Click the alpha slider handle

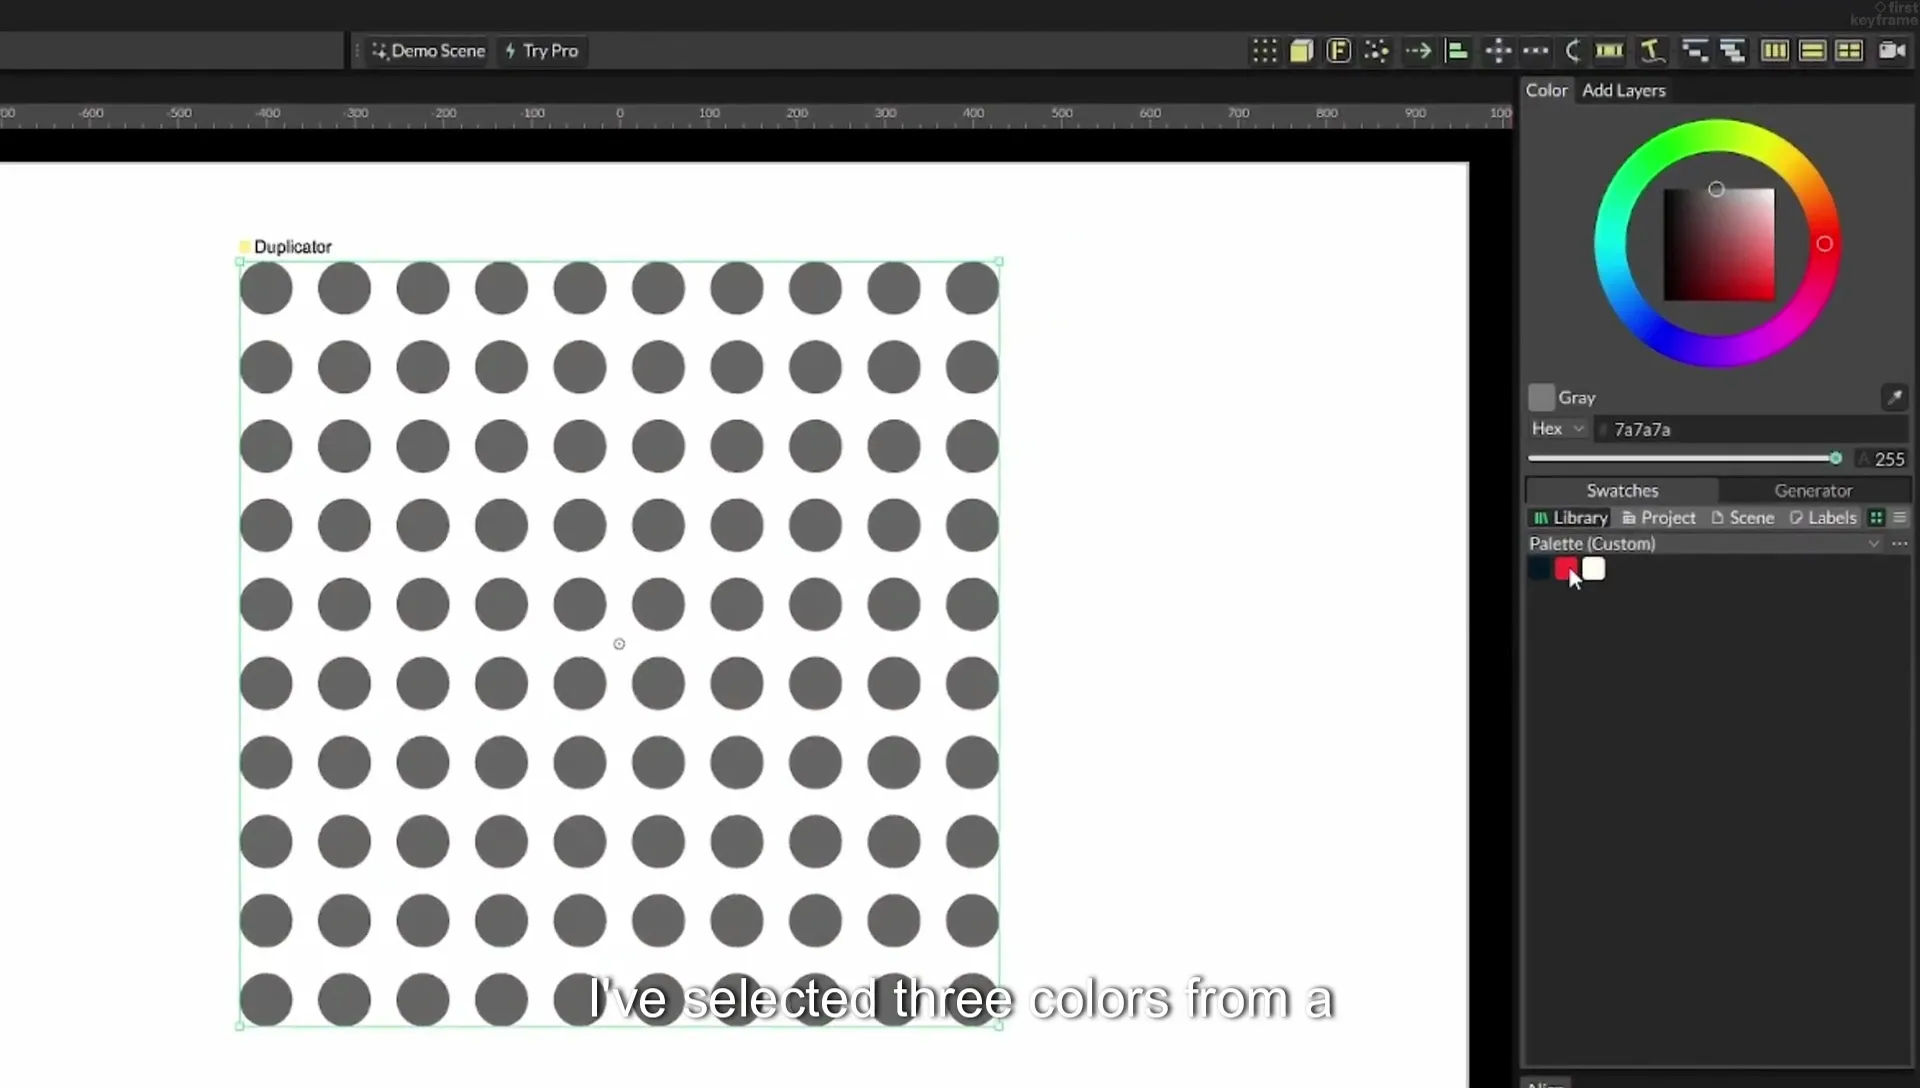[1835, 458]
